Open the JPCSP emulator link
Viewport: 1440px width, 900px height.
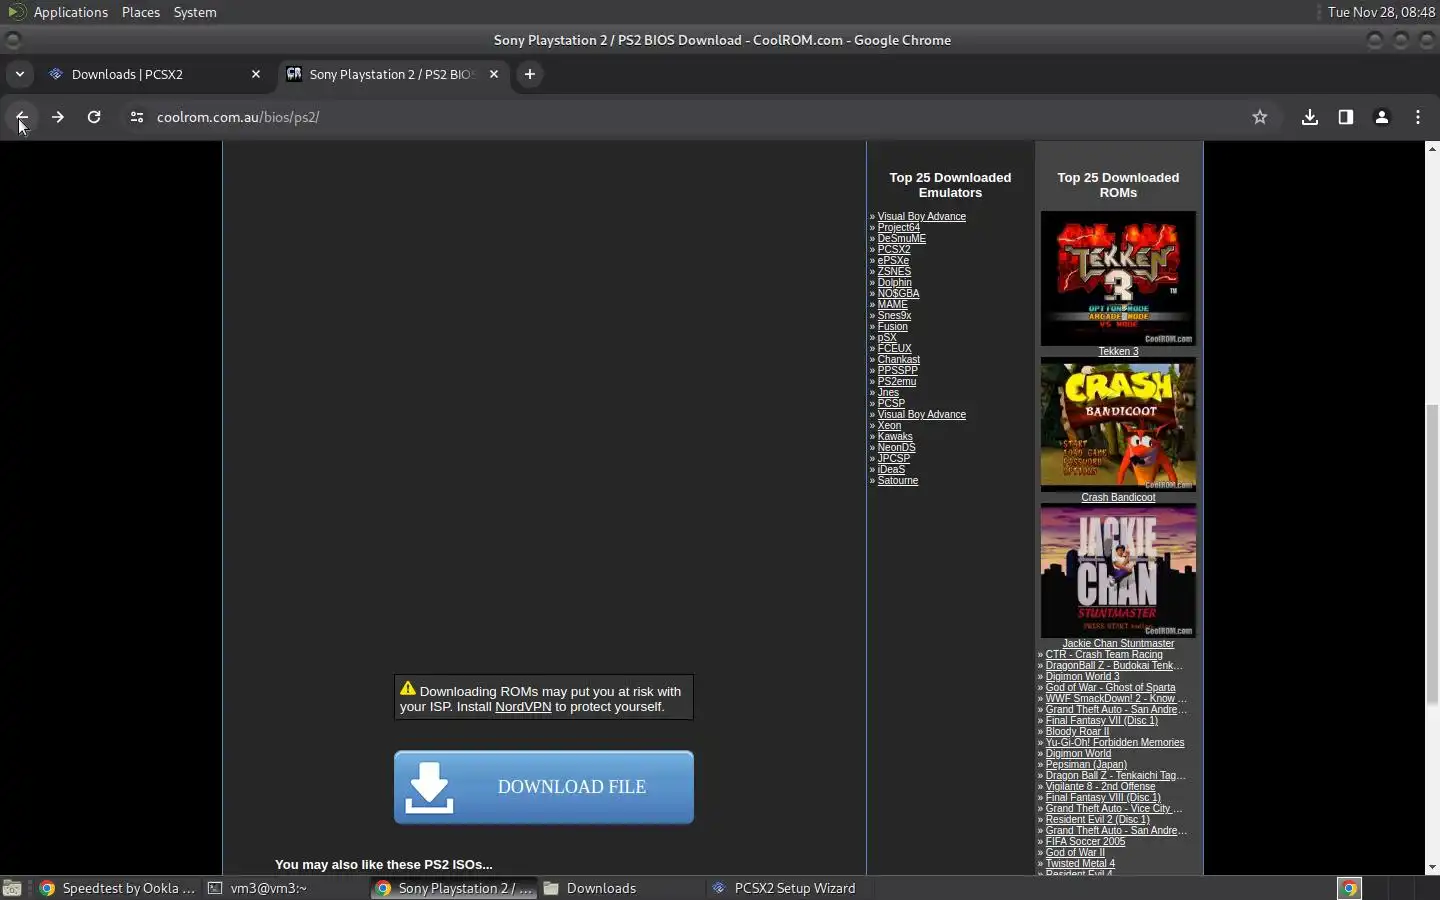click(894, 458)
